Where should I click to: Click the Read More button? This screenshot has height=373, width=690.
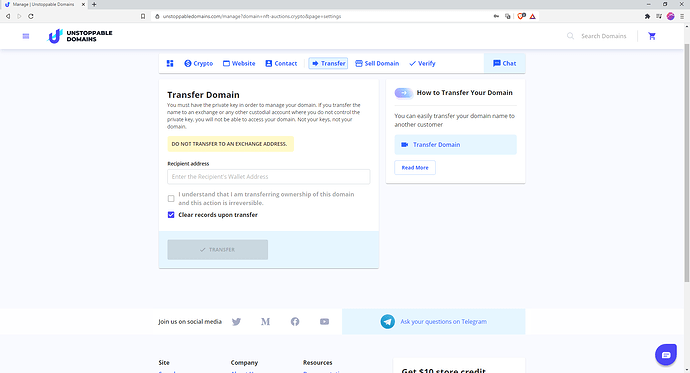click(415, 168)
